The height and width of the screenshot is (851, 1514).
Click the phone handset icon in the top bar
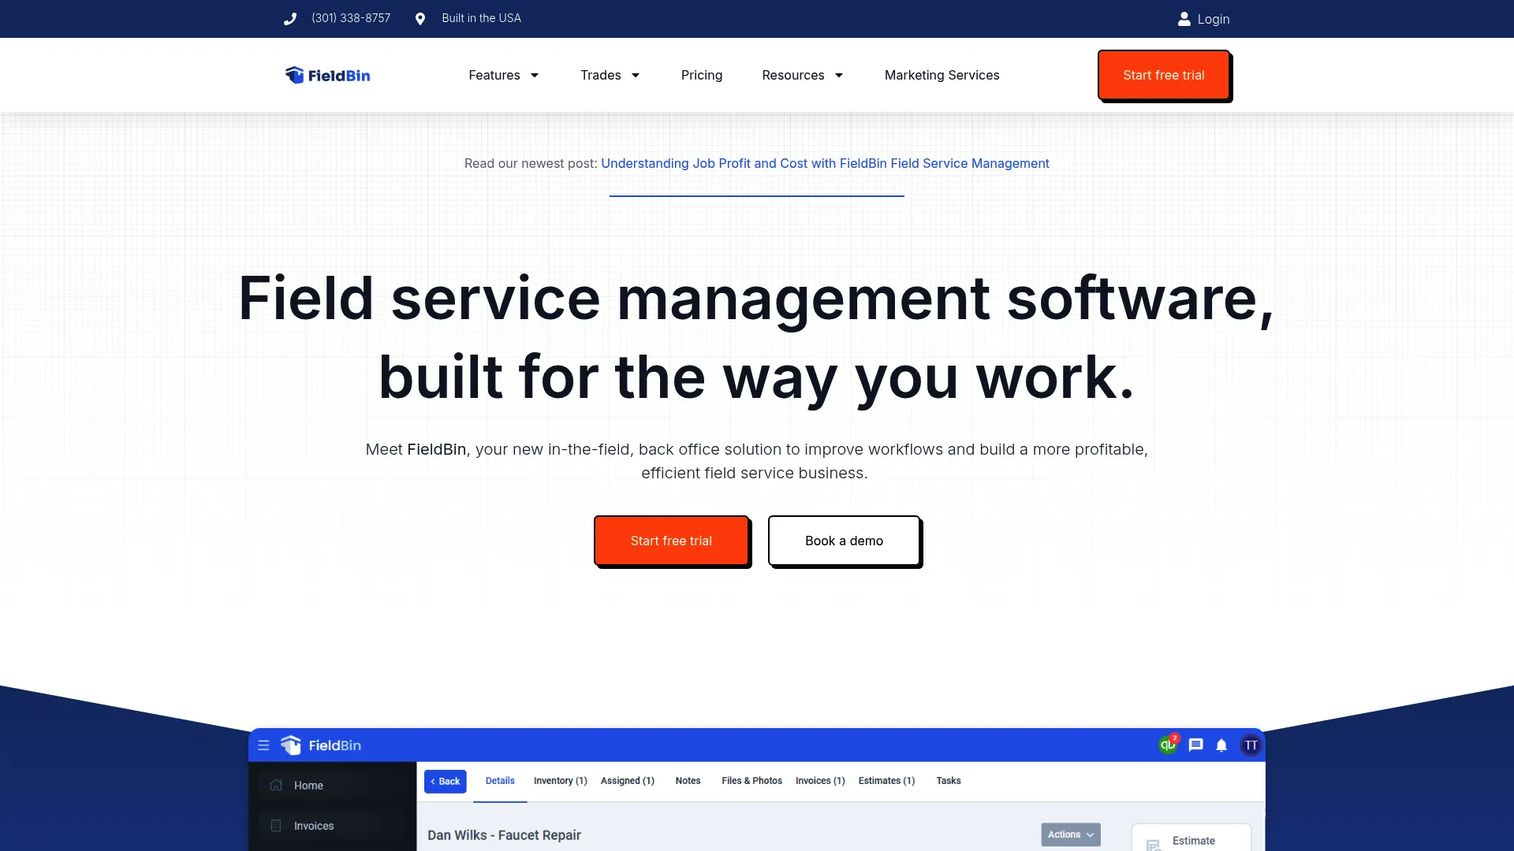[x=290, y=19]
